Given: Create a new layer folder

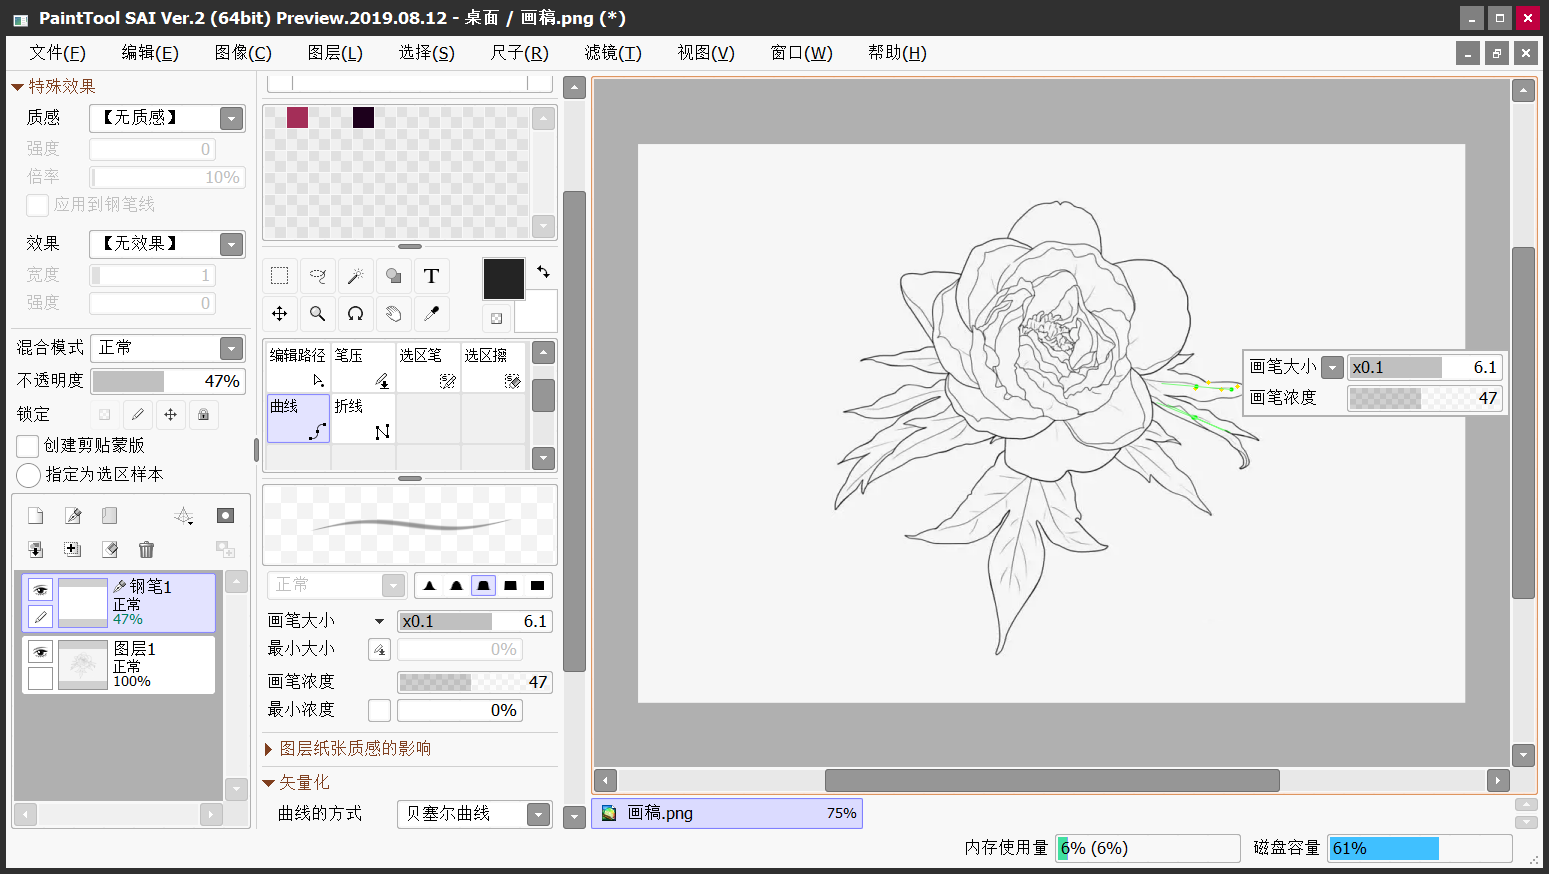Looking at the screenshot, I should [x=110, y=515].
